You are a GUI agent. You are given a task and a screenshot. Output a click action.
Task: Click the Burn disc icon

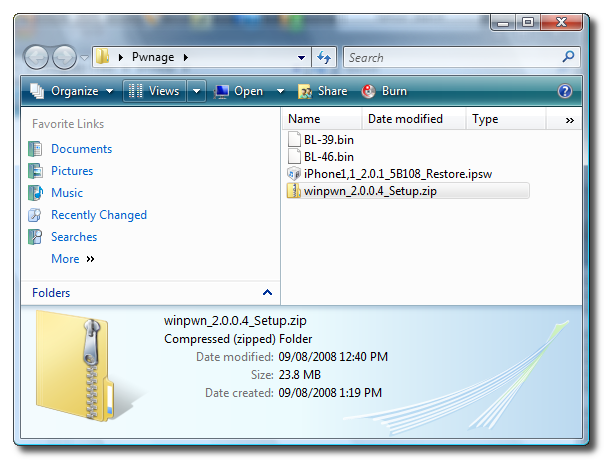pyautogui.click(x=368, y=91)
